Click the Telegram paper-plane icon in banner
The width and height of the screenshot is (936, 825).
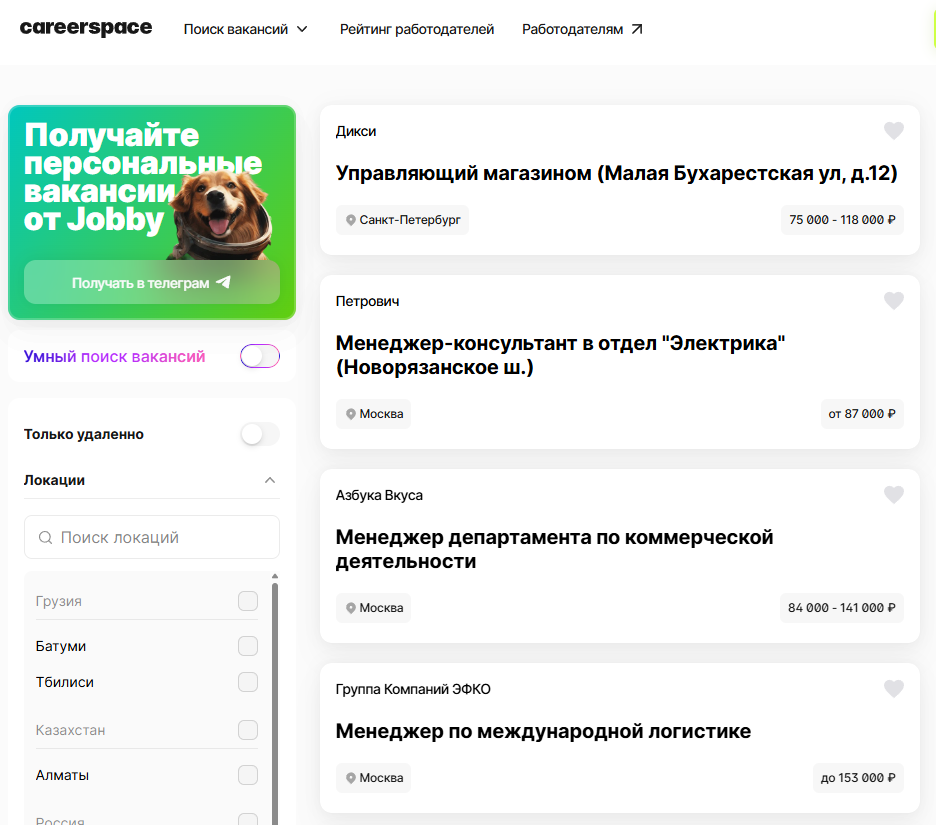[223, 282]
